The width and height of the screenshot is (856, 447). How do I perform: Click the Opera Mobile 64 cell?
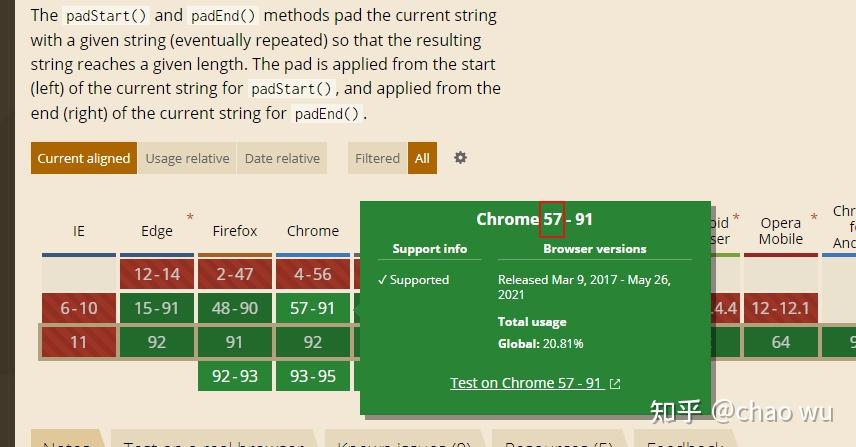point(781,342)
